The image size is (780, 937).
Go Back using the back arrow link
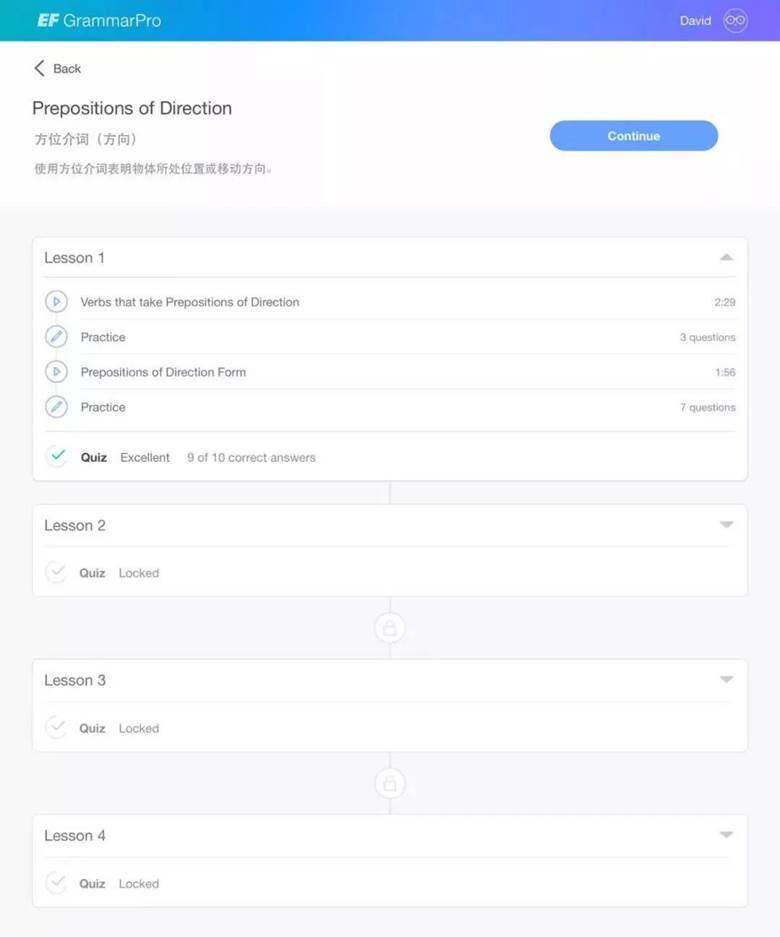57,69
